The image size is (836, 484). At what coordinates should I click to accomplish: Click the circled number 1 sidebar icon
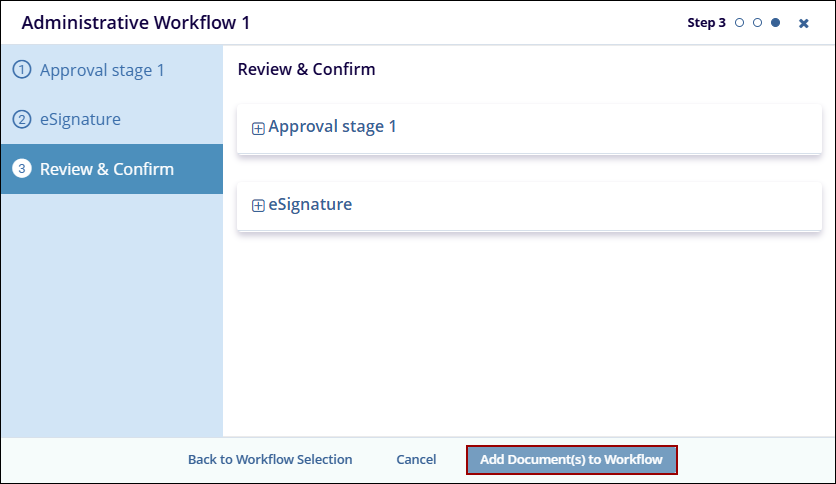[x=21, y=70]
